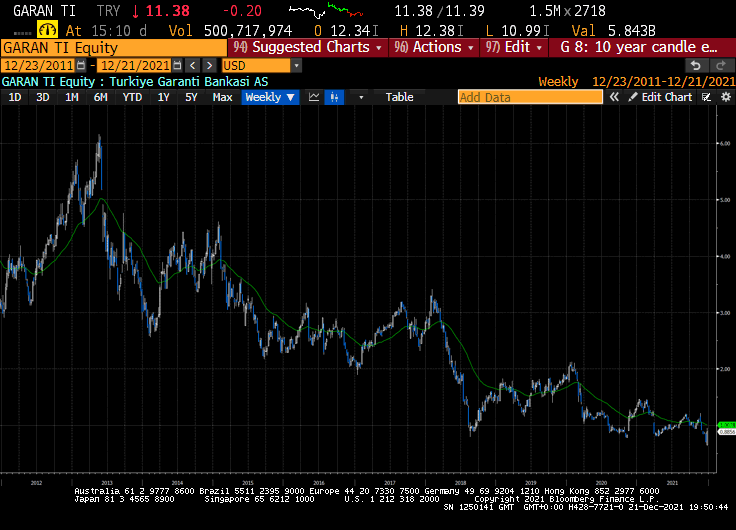Click the yellow gauge alert icon
Screen dimensions: 736x530
point(47,31)
